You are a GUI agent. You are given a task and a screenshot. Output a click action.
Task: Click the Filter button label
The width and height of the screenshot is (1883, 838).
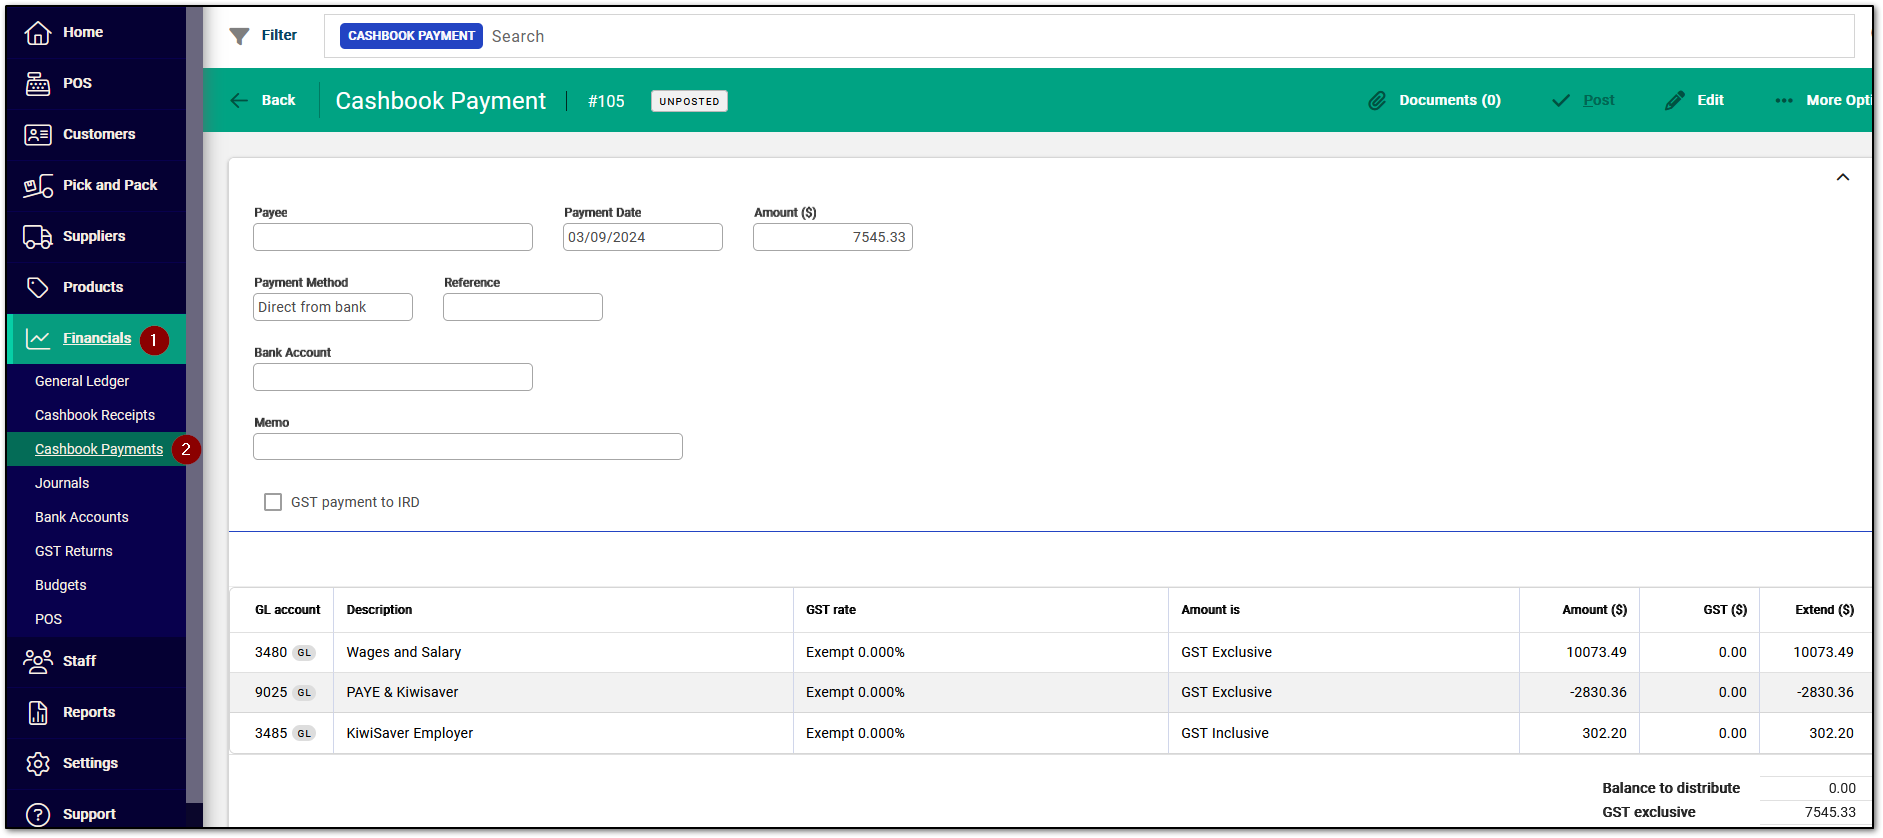(x=279, y=35)
